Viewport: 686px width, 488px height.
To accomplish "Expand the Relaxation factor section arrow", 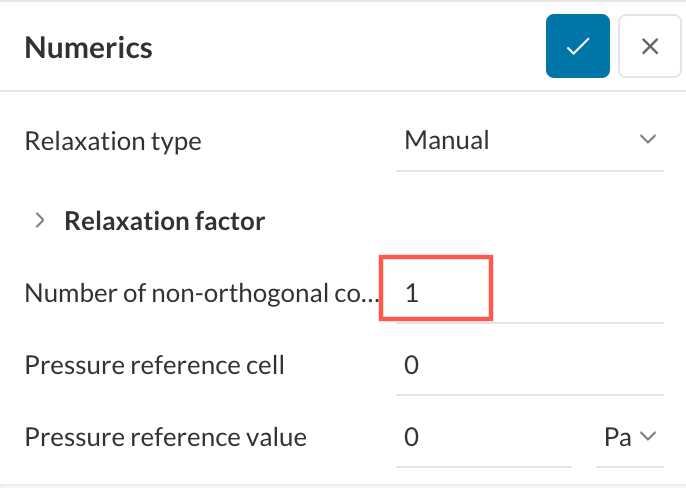I will click(40, 221).
